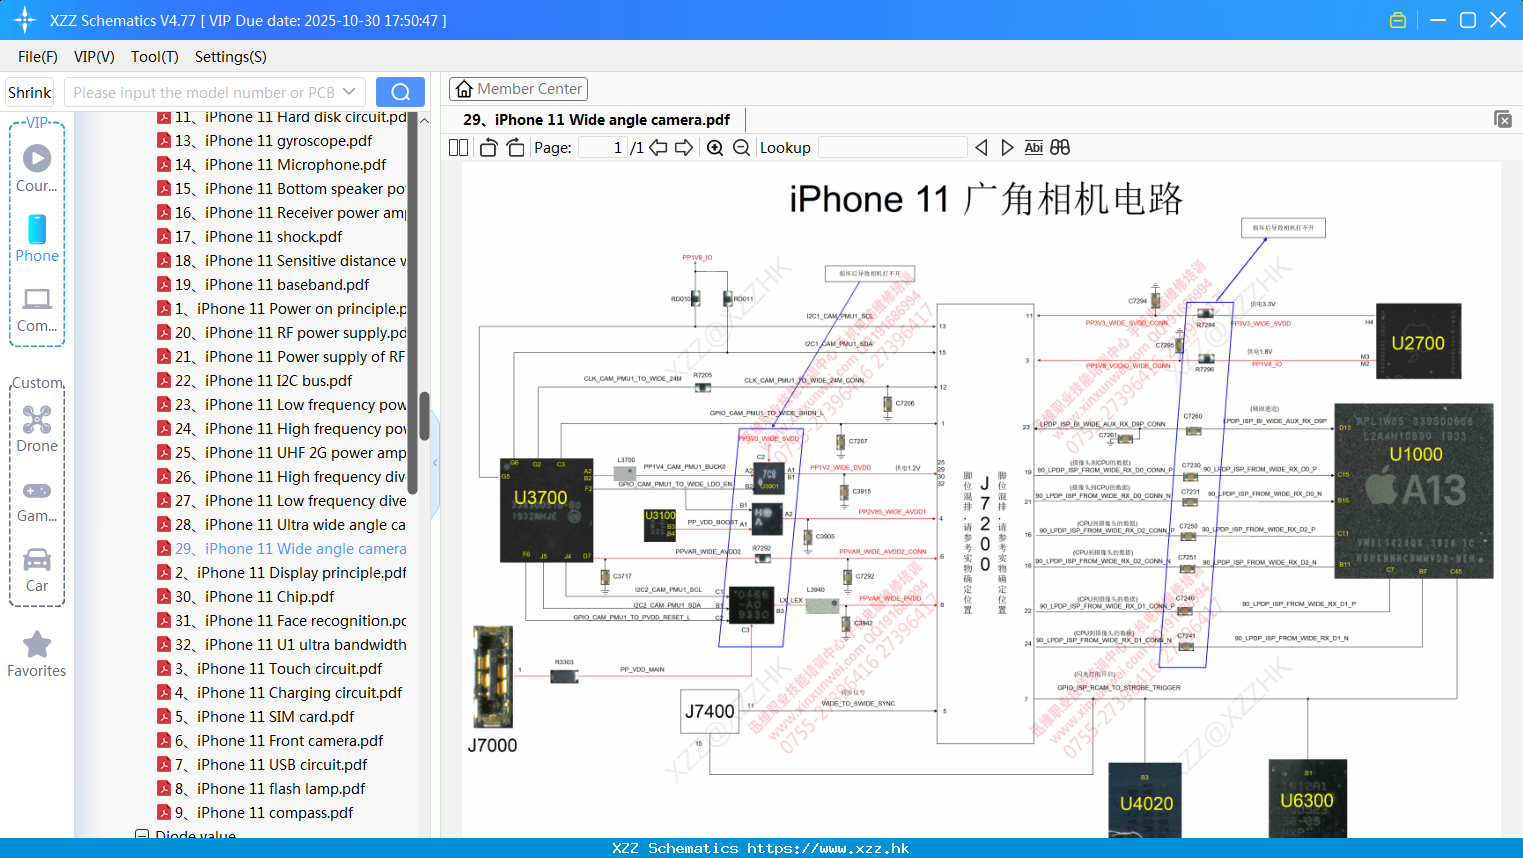Viewport: 1523px width, 858px height.
Task: Click the toolbox icon in title bar
Action: tap(1398, 20)
